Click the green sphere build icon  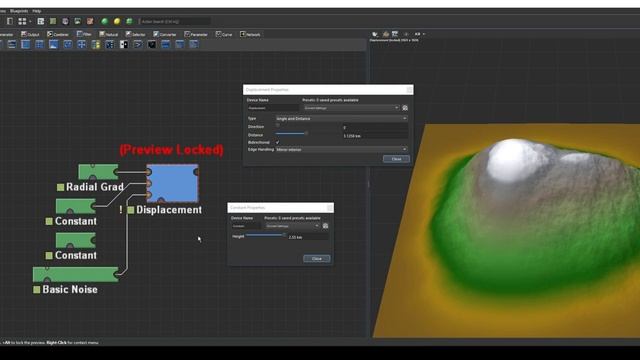coord(104,21)
